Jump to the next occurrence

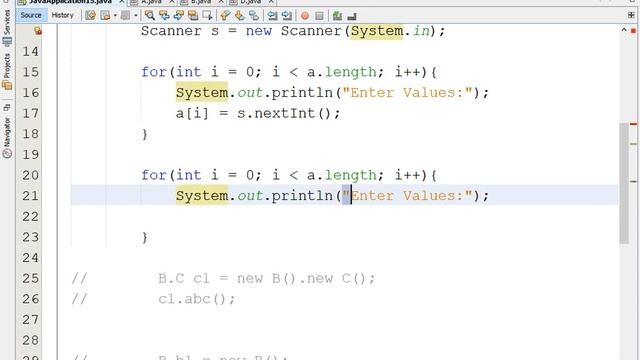(179, 16)
